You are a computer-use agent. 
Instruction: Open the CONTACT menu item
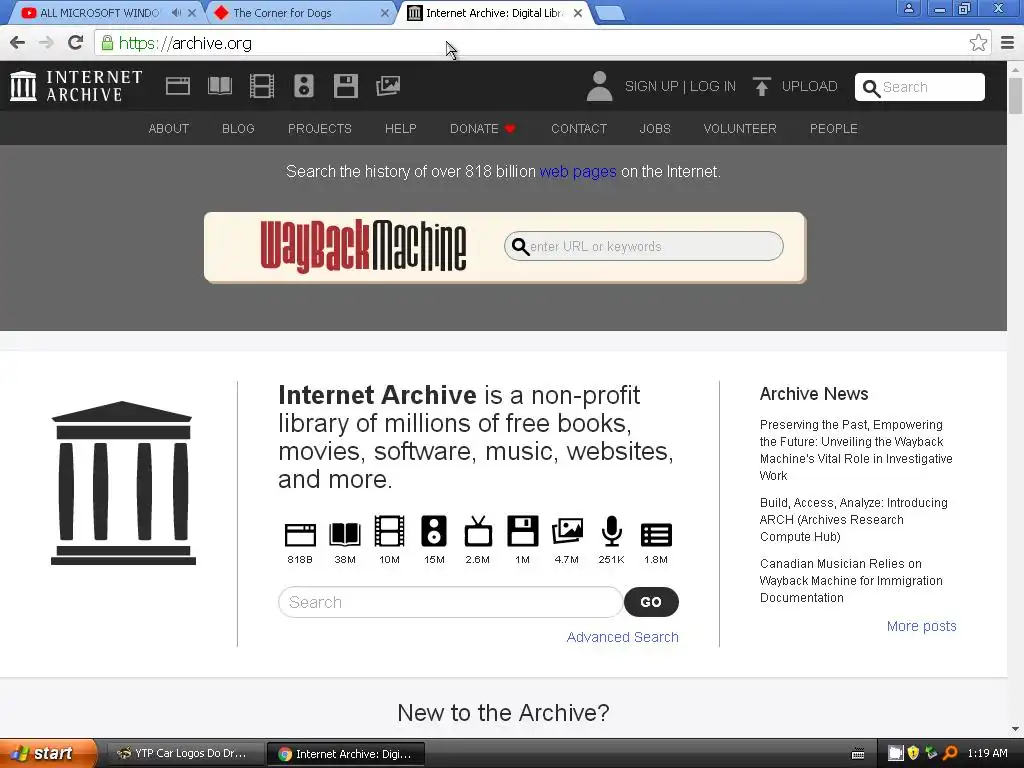[x=579, y=129]
